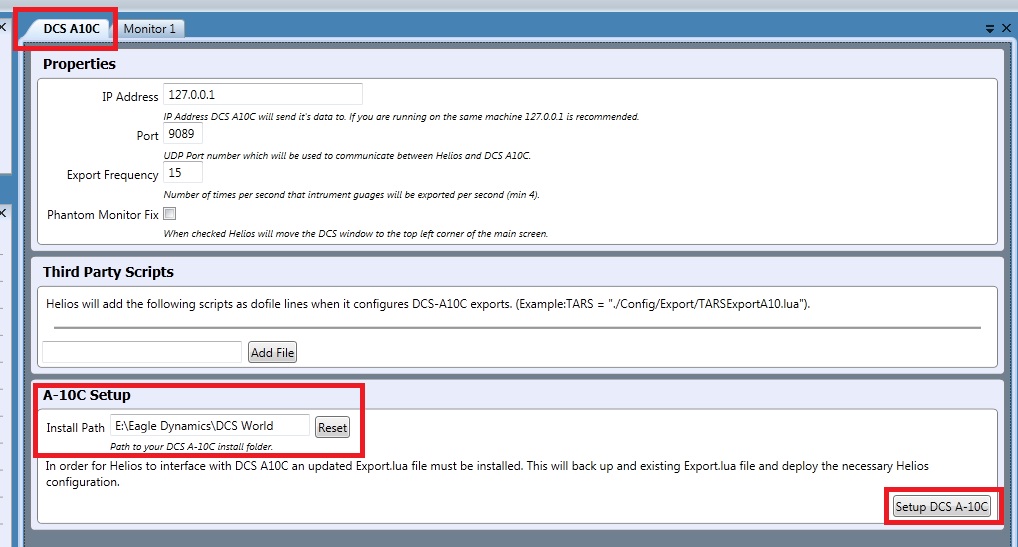Click the IP Address label
Image resolution: width=1018 pixels, height=547 pixels.
(130, 97)
